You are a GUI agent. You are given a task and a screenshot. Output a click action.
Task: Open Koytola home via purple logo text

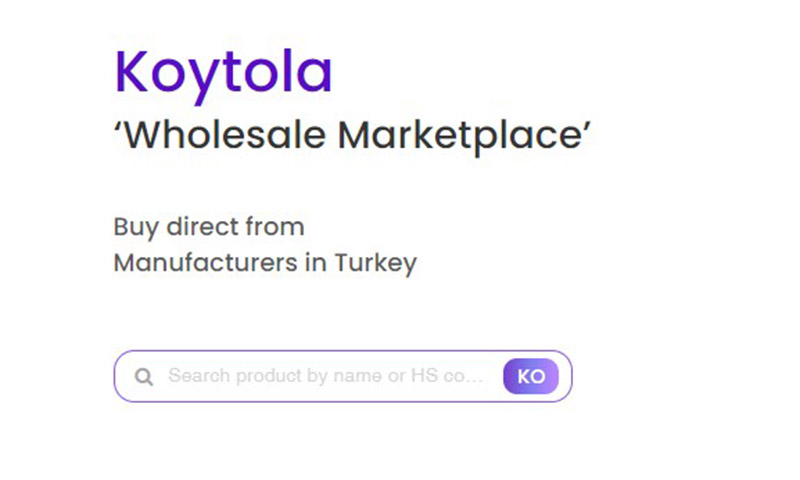(223, 73)
